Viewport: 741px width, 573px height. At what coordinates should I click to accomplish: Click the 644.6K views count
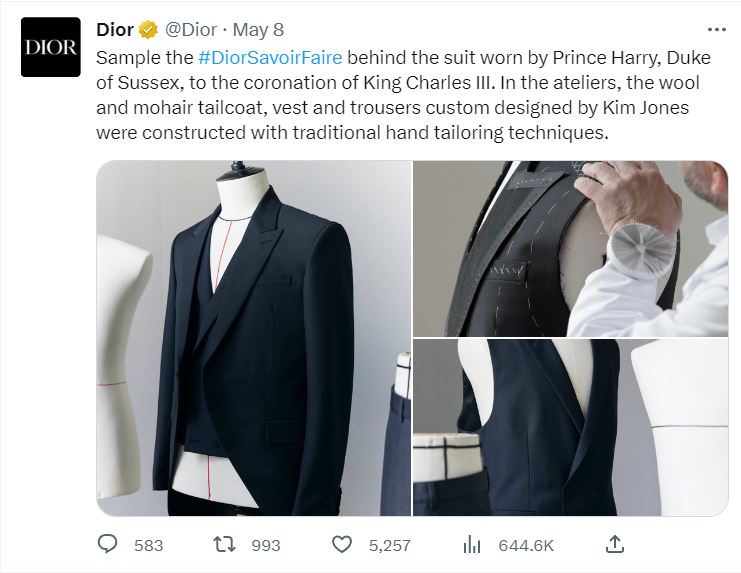525,545
